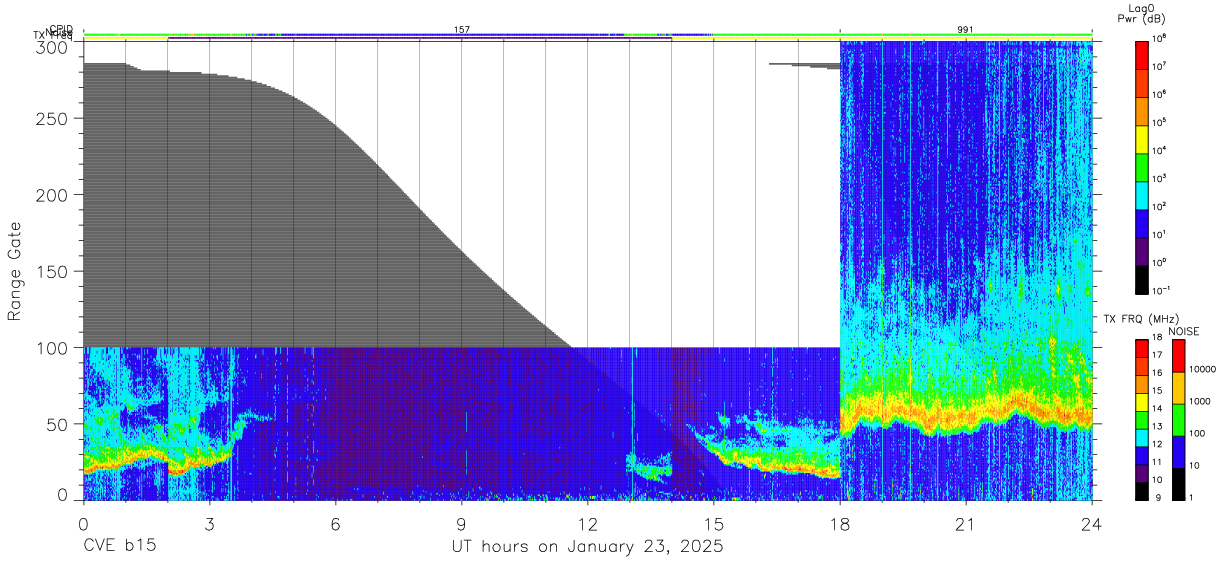Click the x-axis tick label '3'
Image resolution: width=1228 pixels, height=567 pixels.
point(209,525)
